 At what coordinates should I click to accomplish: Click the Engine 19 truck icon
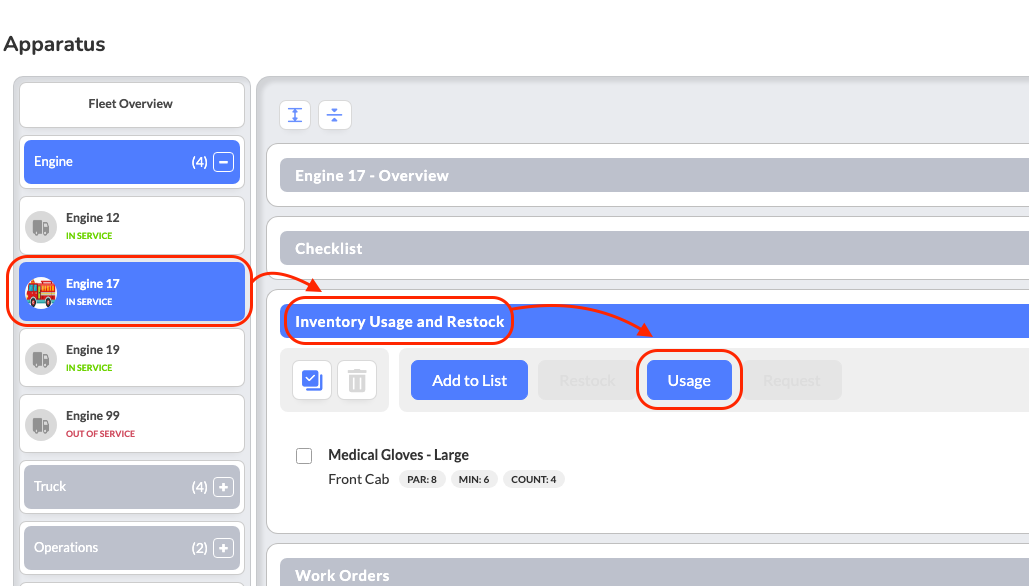click(41, 359)
